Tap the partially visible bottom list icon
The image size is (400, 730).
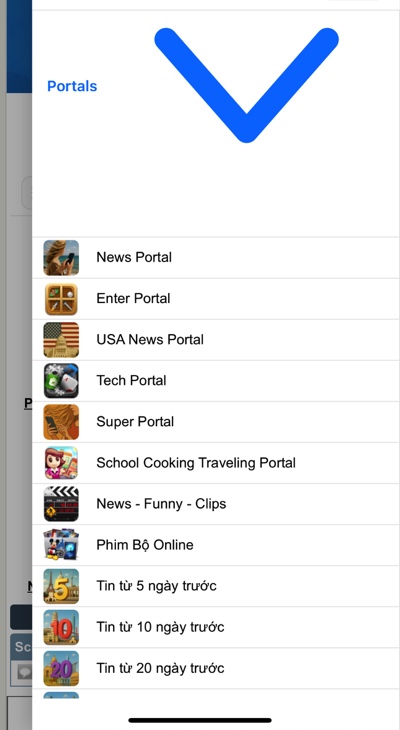click(61, 695)
